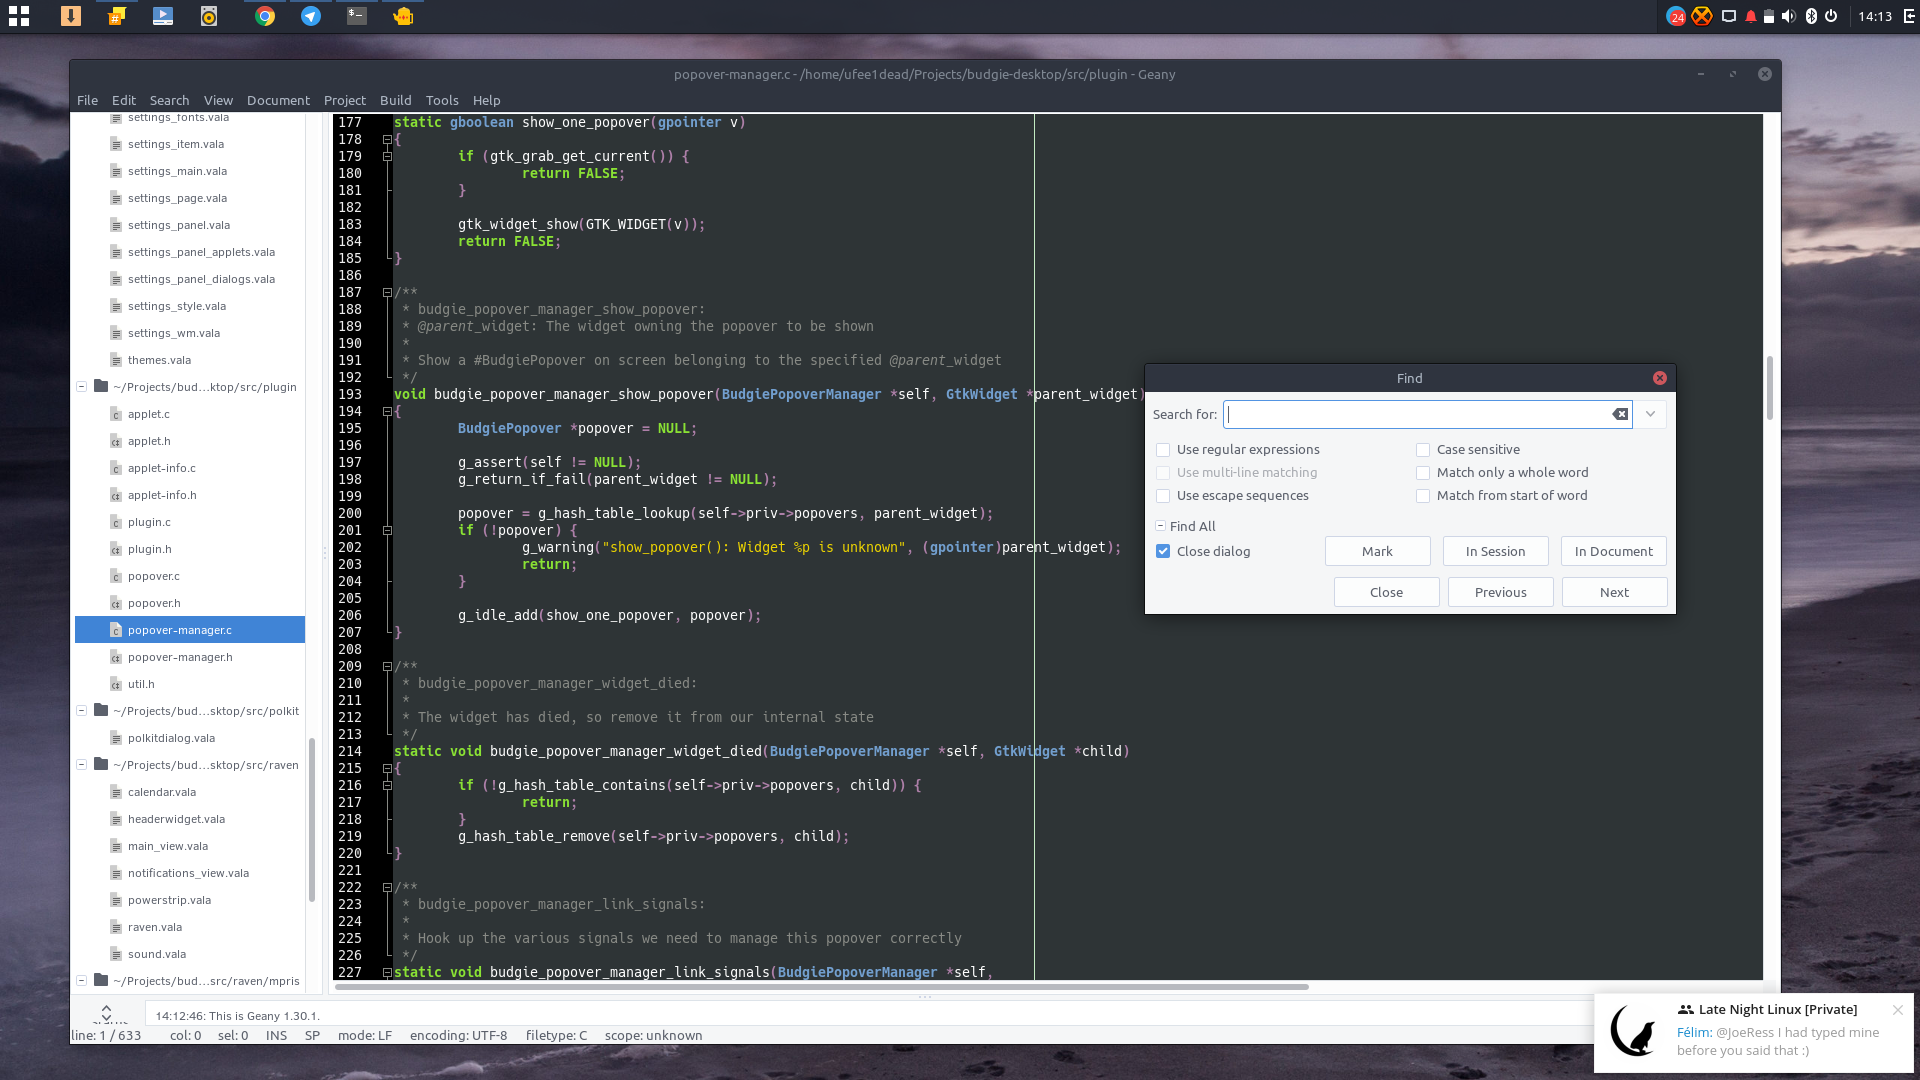
Task: Fold the comment block at line 187
Action: 387,292
